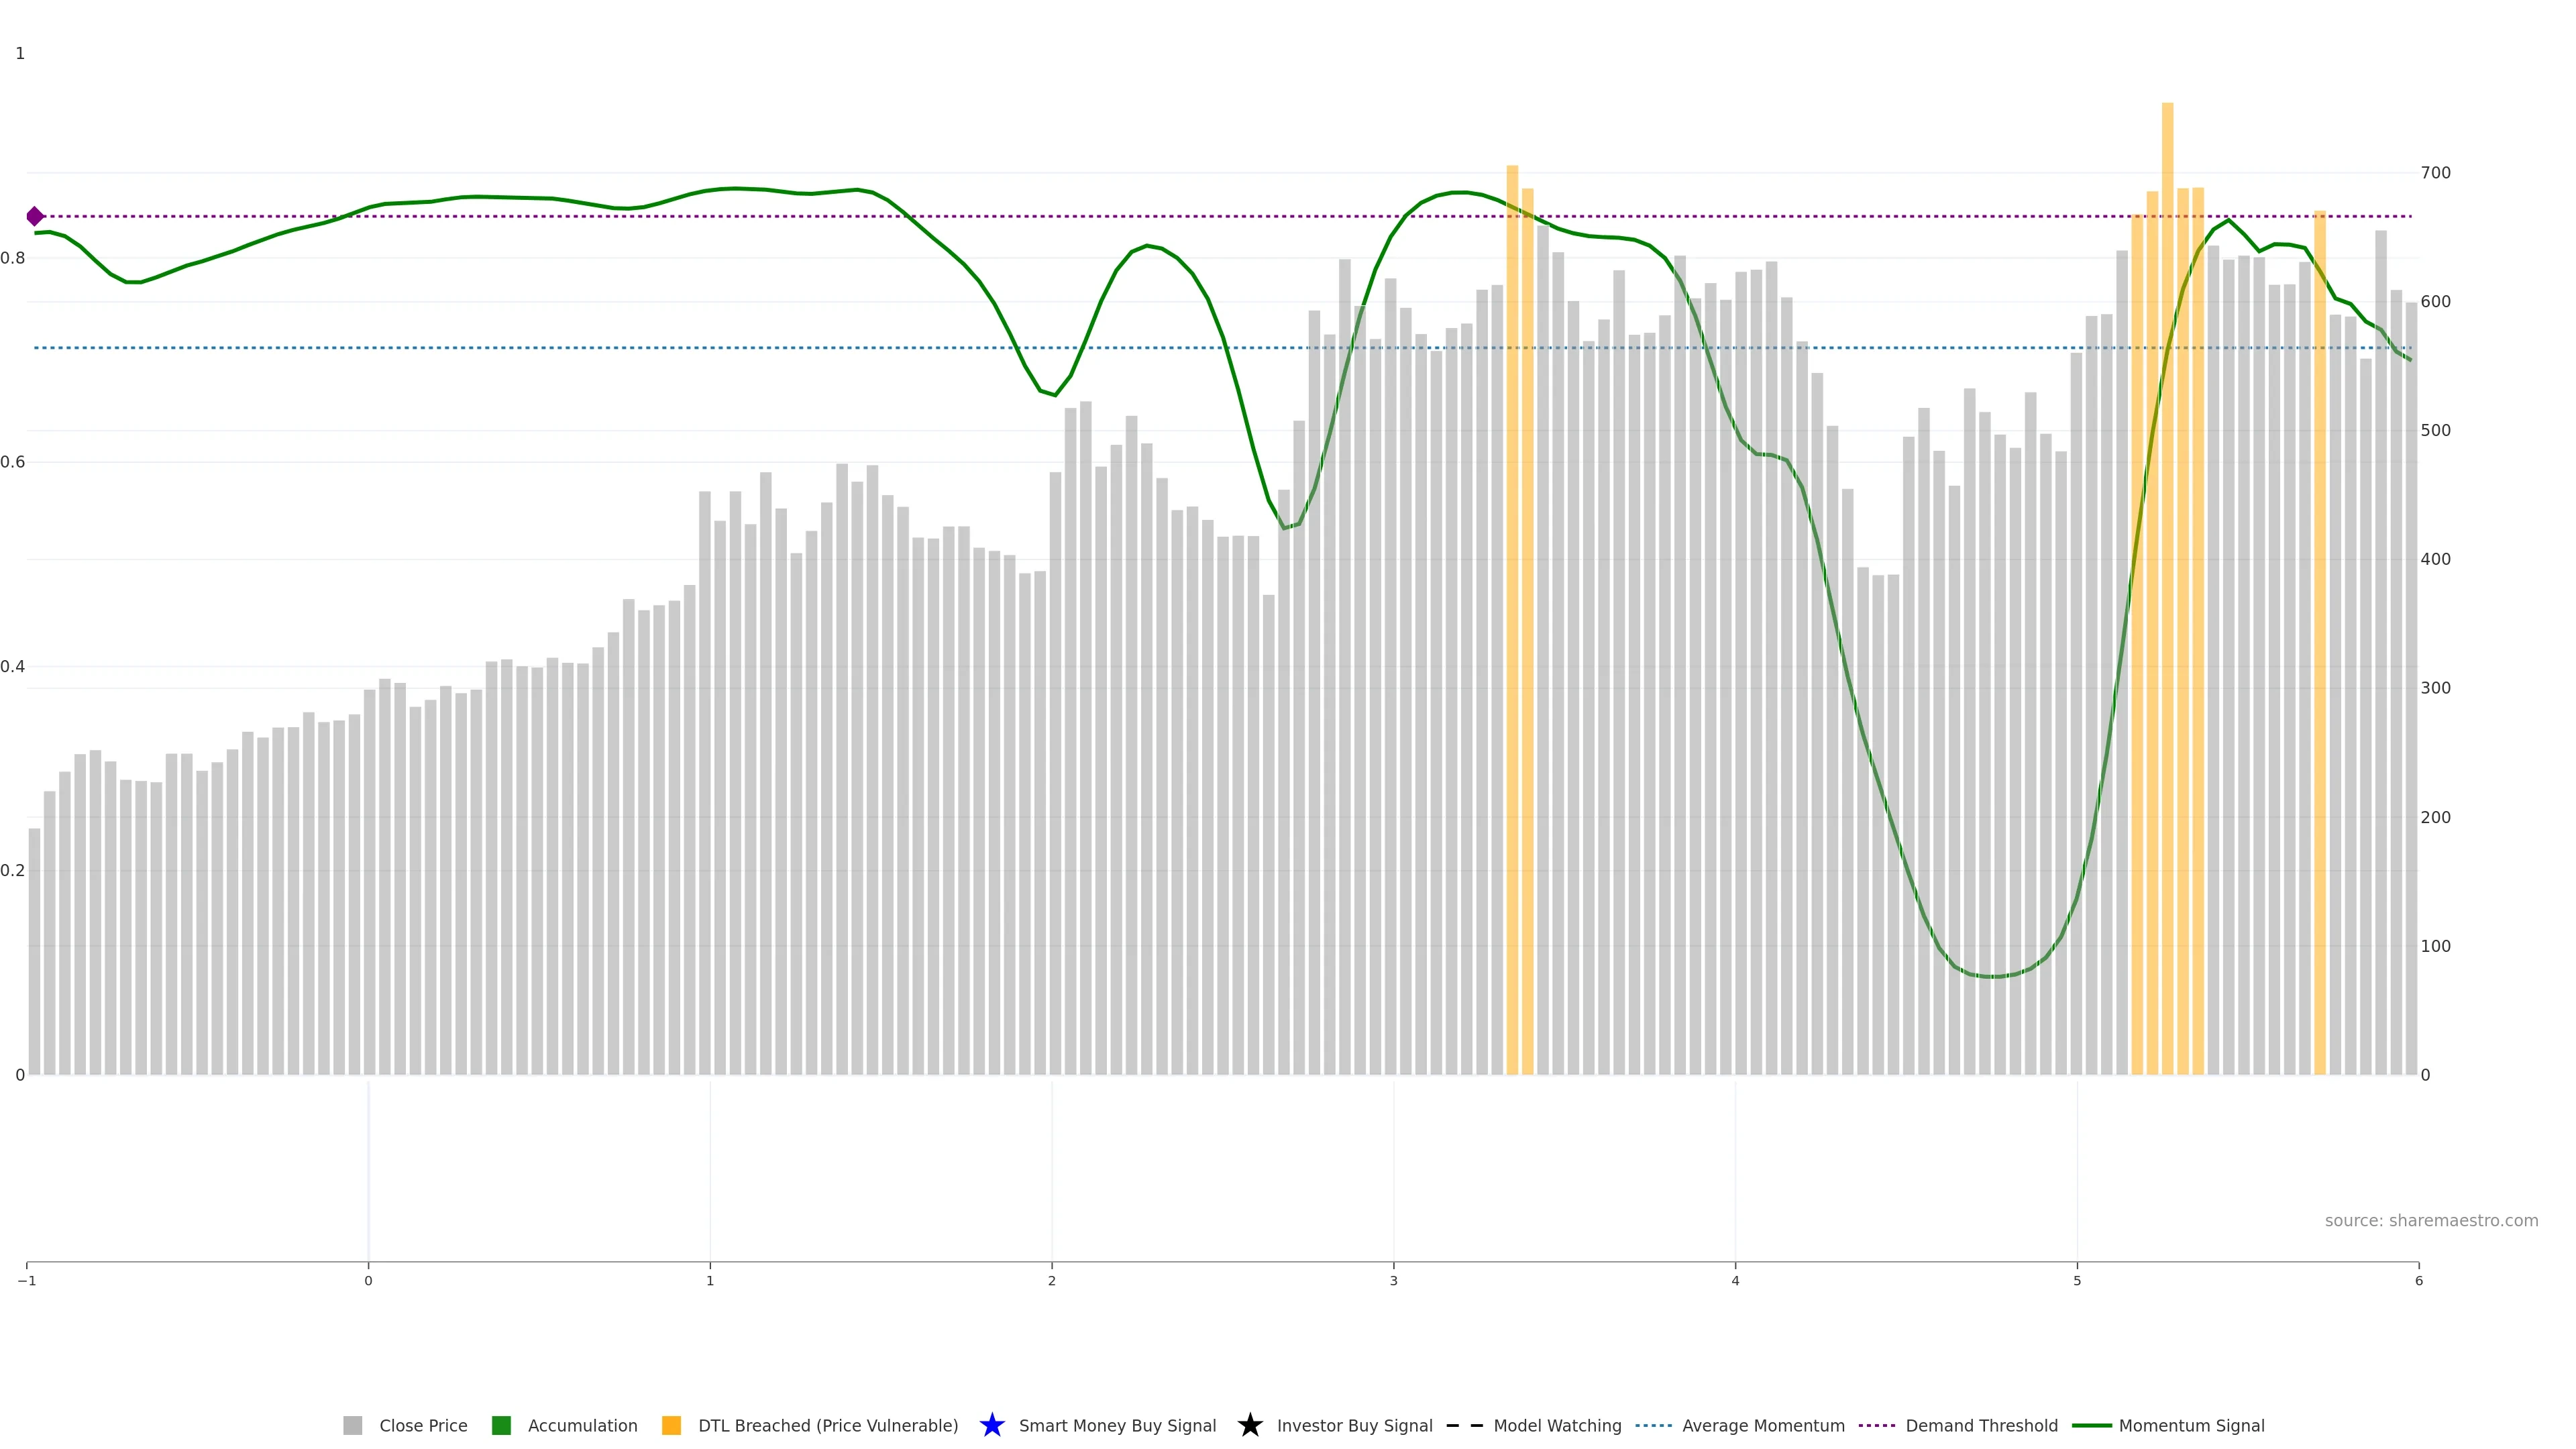Click the gray Close Price legend swatch
The width and height of the screenshot is (2576, 1449).
pyautogui.click(x=352, y=1425)
